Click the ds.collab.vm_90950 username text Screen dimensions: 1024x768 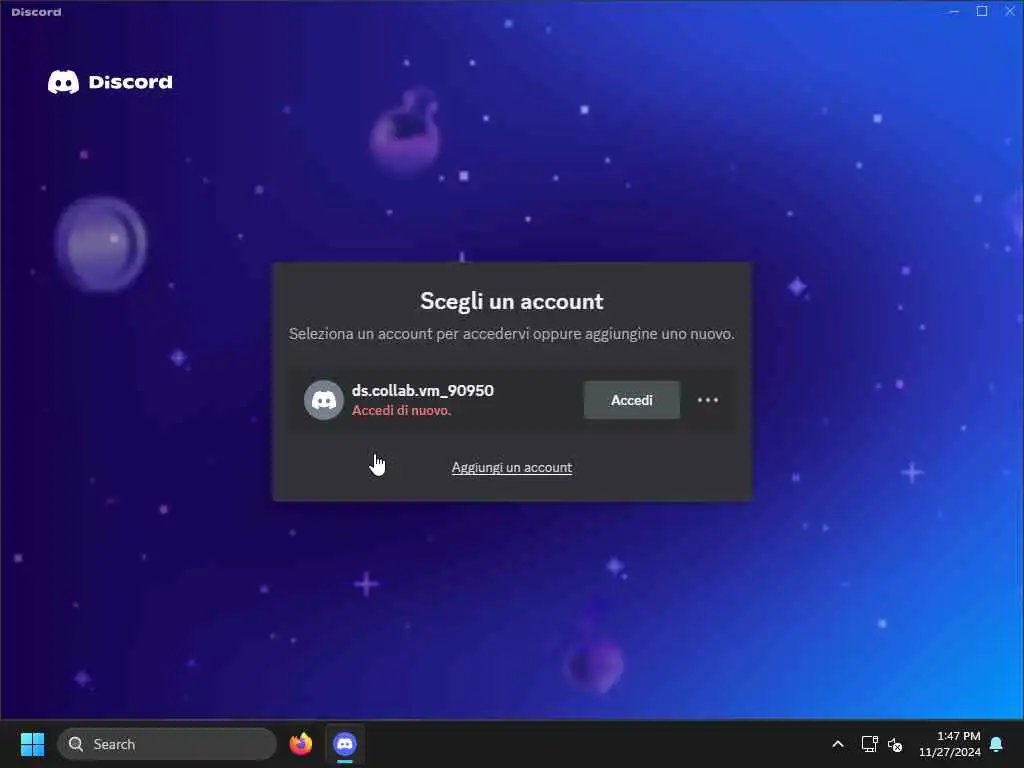[x=423, y=391]
